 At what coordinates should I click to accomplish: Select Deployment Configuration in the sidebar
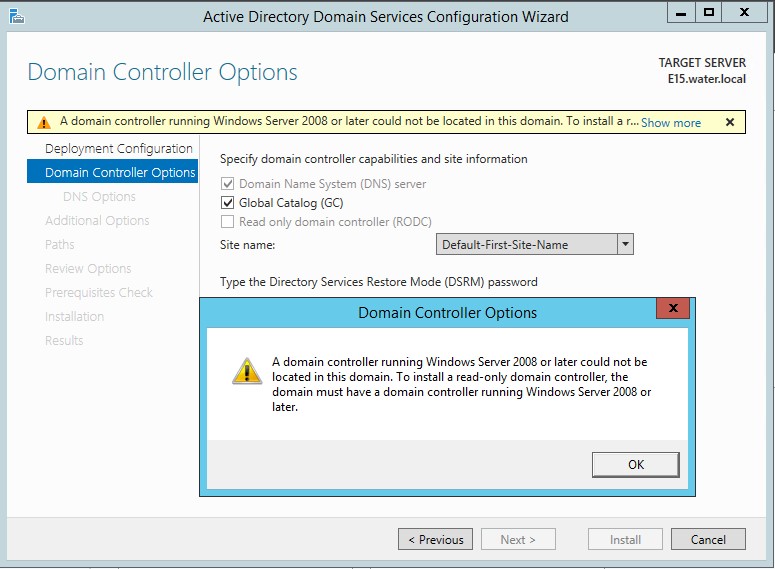(119, 148)
